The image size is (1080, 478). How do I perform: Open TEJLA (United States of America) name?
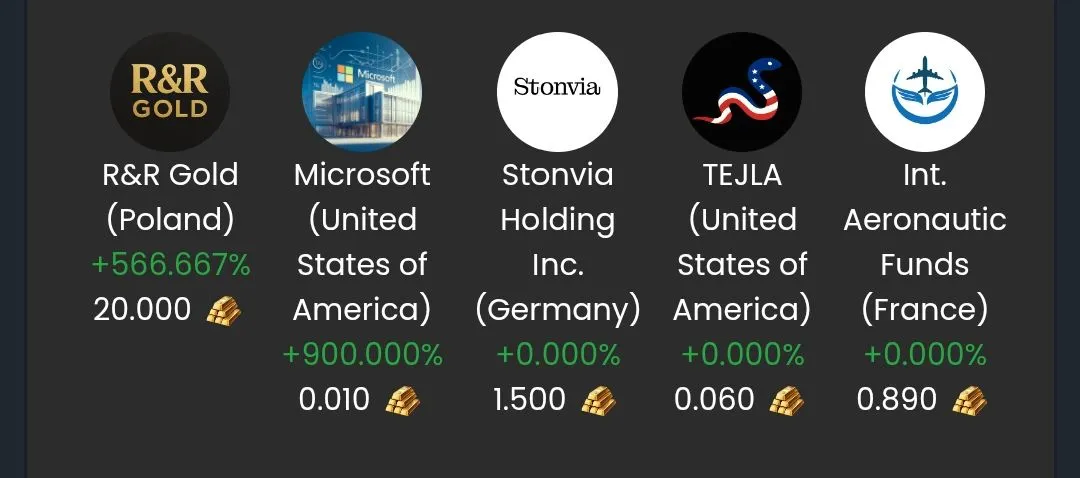[x=742, y=242]
